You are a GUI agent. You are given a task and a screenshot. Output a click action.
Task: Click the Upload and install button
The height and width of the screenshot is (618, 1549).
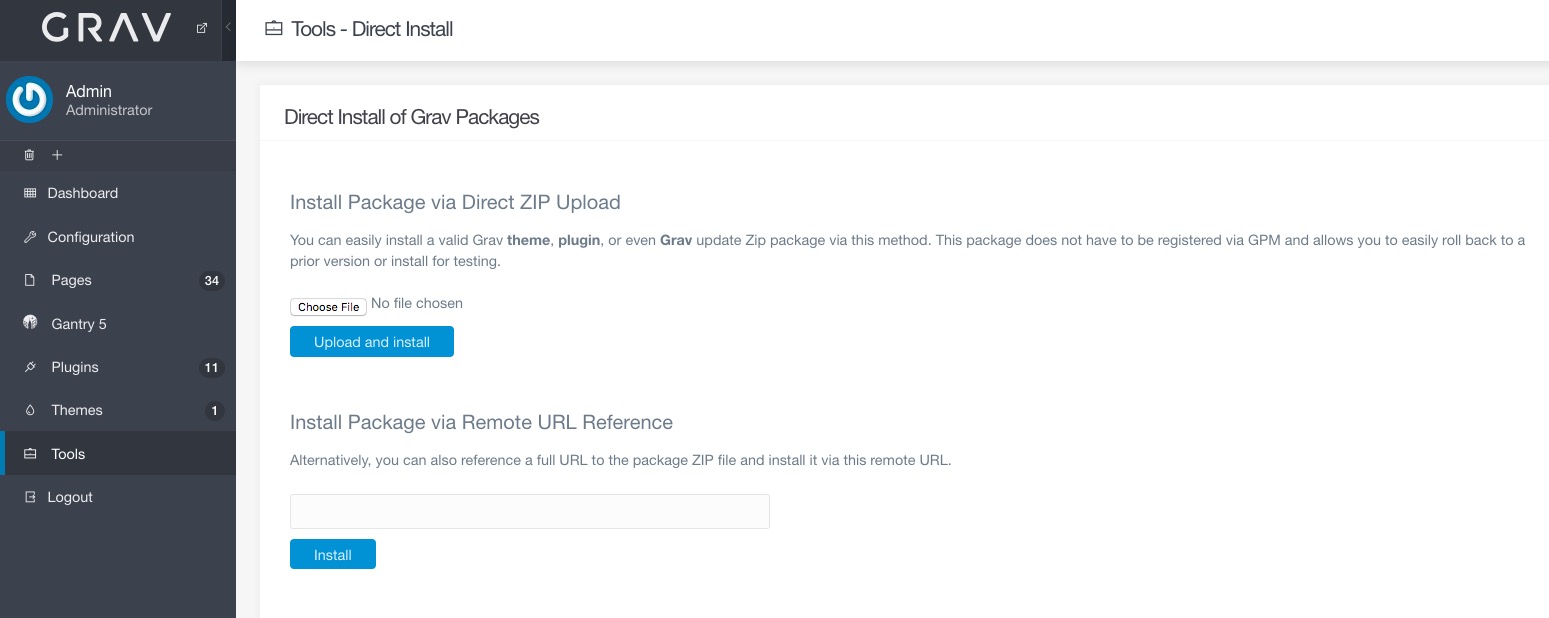click(372, 342)
